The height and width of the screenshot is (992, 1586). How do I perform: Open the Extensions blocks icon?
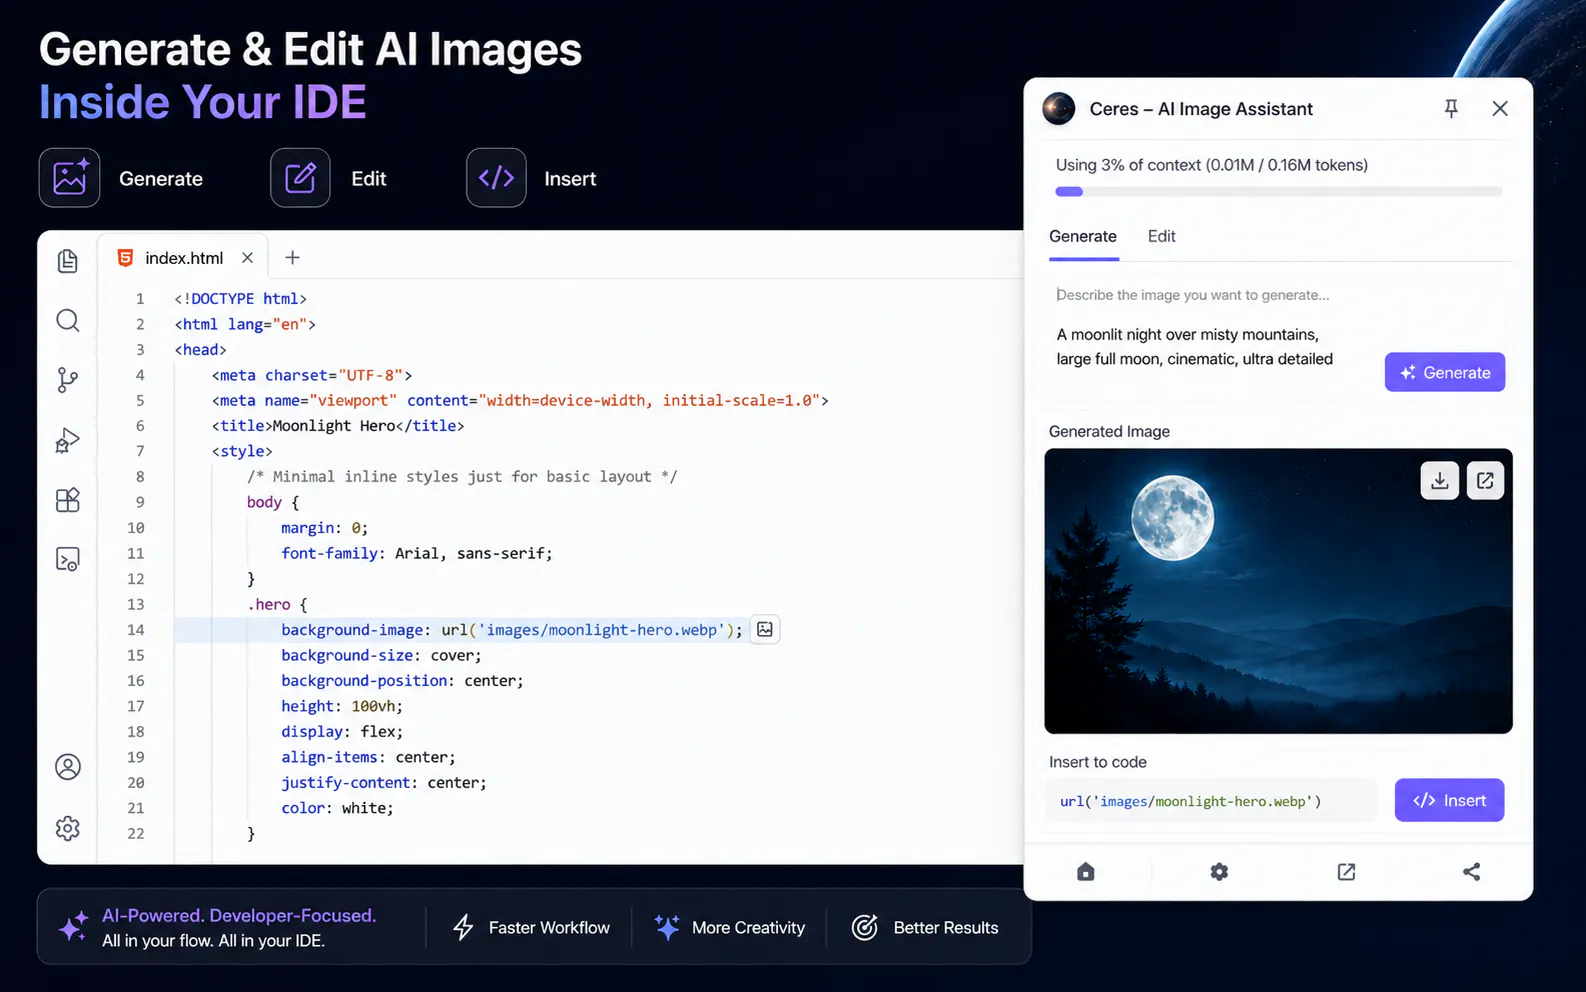click(x=68, y=500)
